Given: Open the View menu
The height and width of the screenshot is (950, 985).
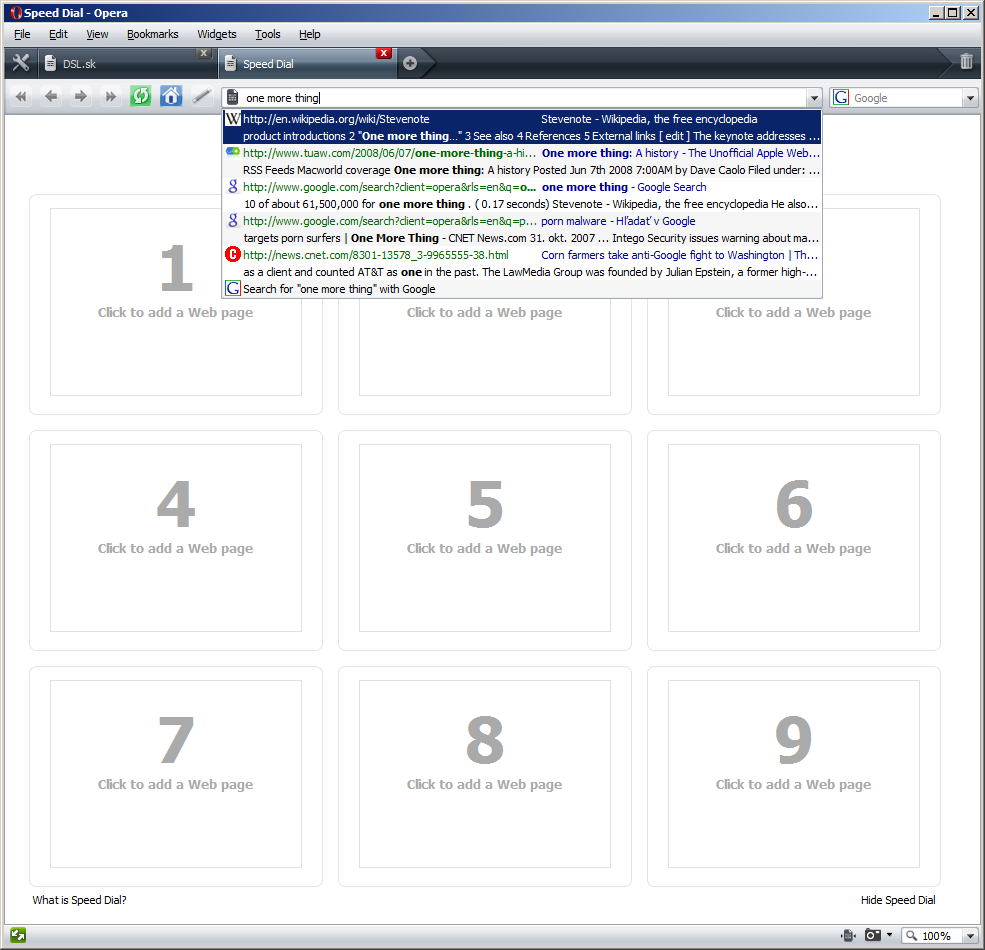Looking at the screenshot, I should [97, 34].
